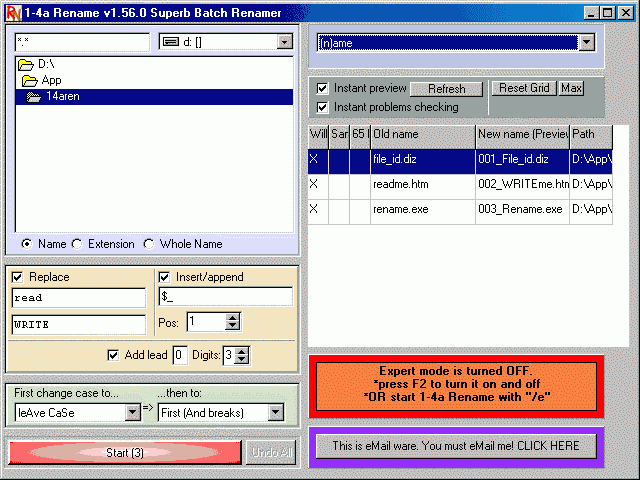Click the Will column header

pyautogui.click(x=318, y=136)
